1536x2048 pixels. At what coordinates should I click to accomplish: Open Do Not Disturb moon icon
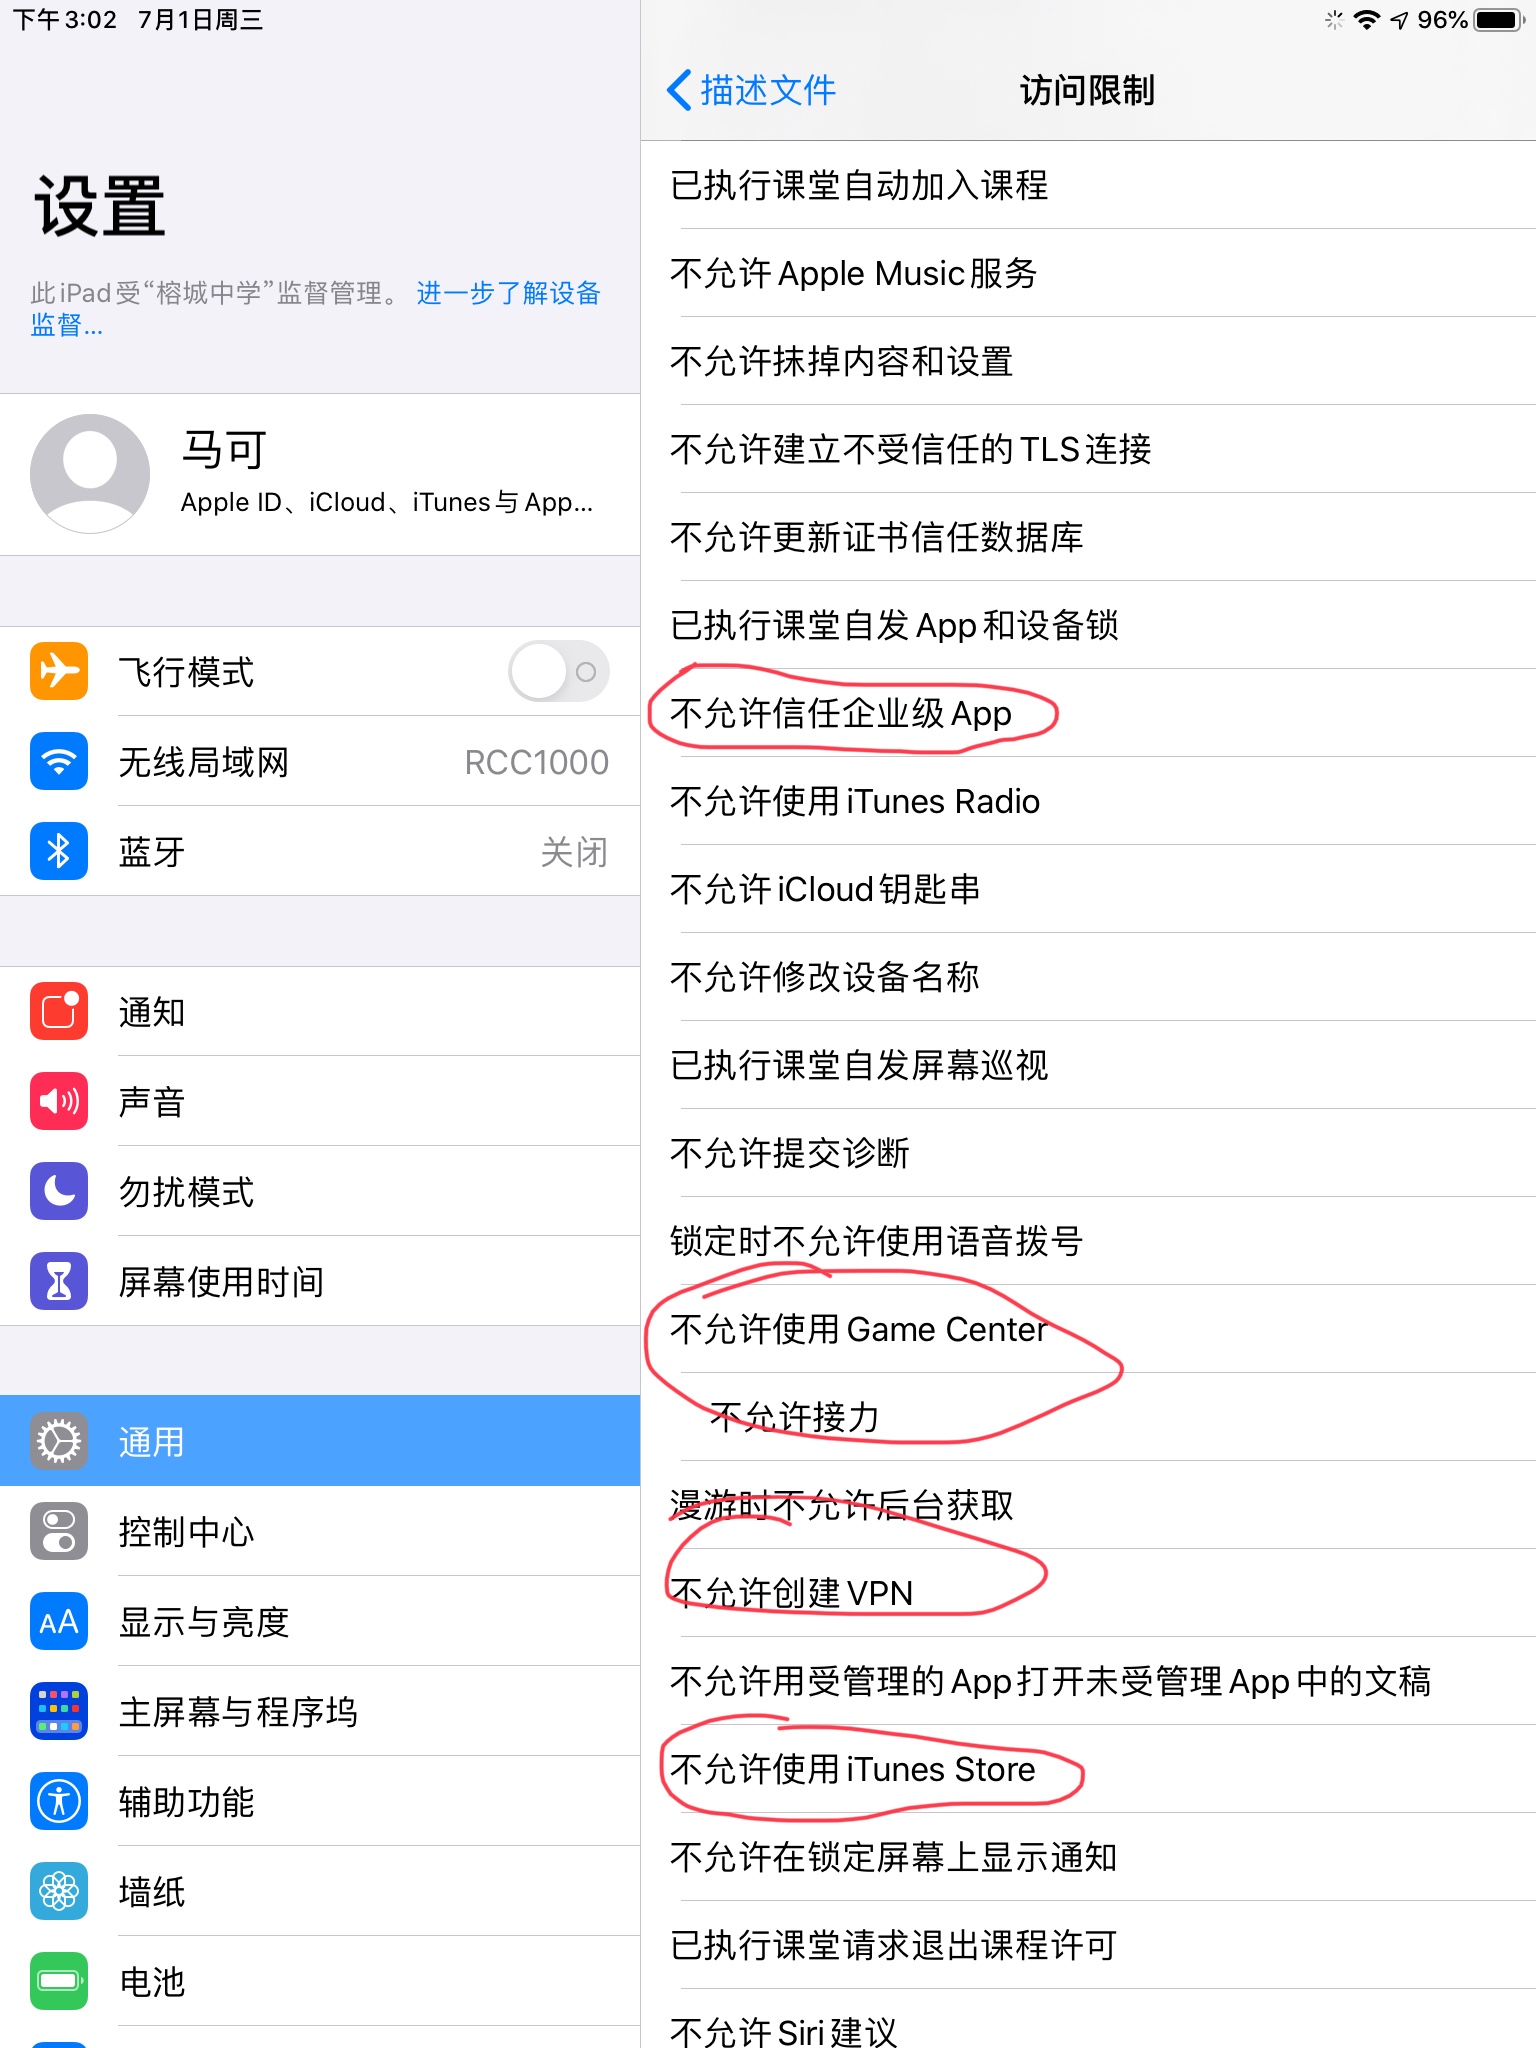pos(59,1191)
